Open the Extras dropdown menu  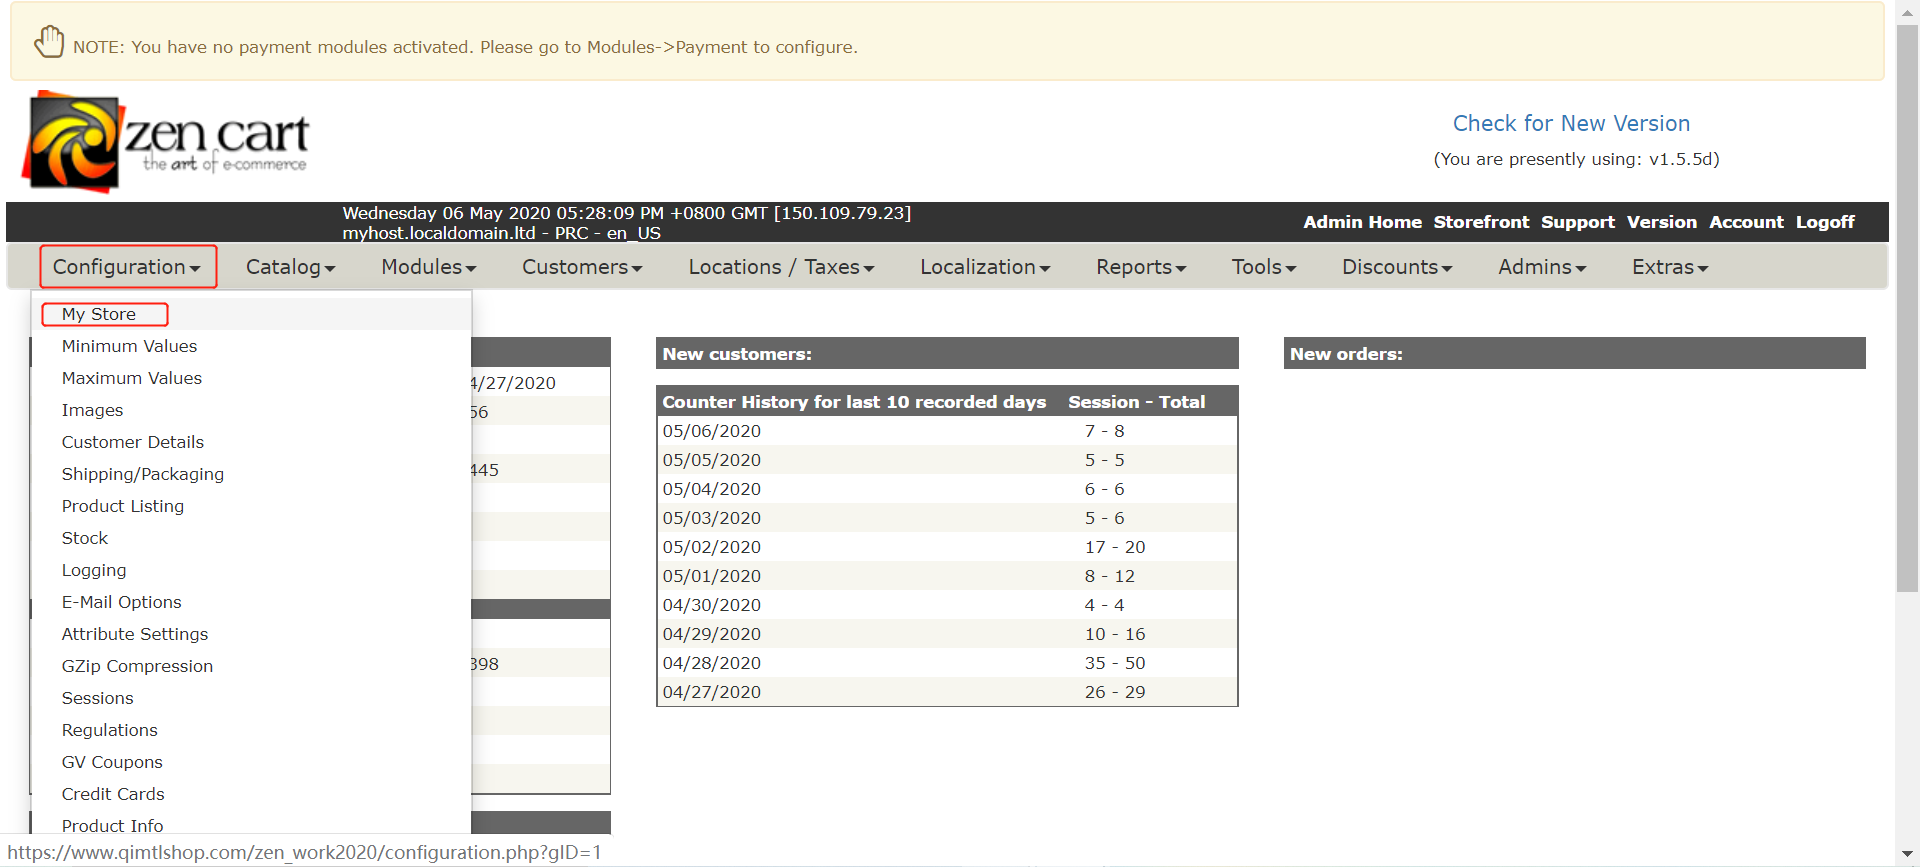click(x=1670, y=267)
